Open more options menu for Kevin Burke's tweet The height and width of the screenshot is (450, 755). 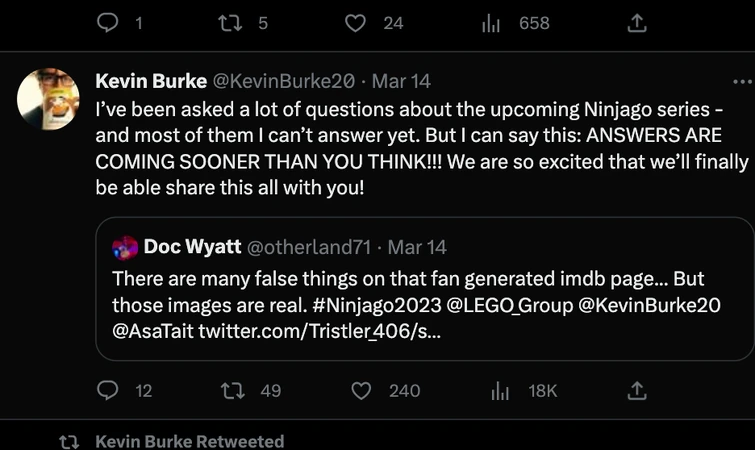click(x=741, y=81)
